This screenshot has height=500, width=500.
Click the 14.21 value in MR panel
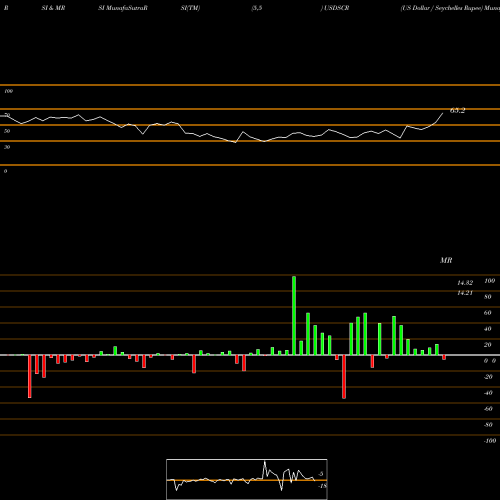click(465, 293)
